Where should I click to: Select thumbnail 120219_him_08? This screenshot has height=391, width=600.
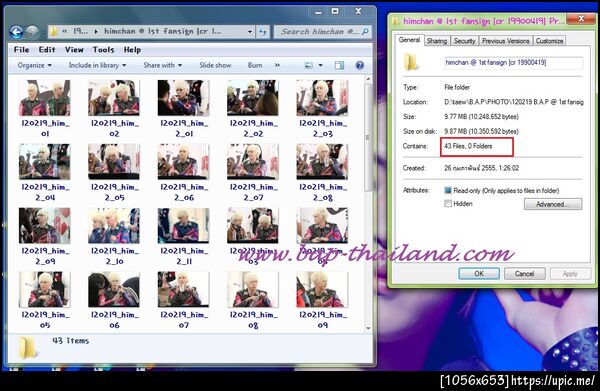coord(253,290)
